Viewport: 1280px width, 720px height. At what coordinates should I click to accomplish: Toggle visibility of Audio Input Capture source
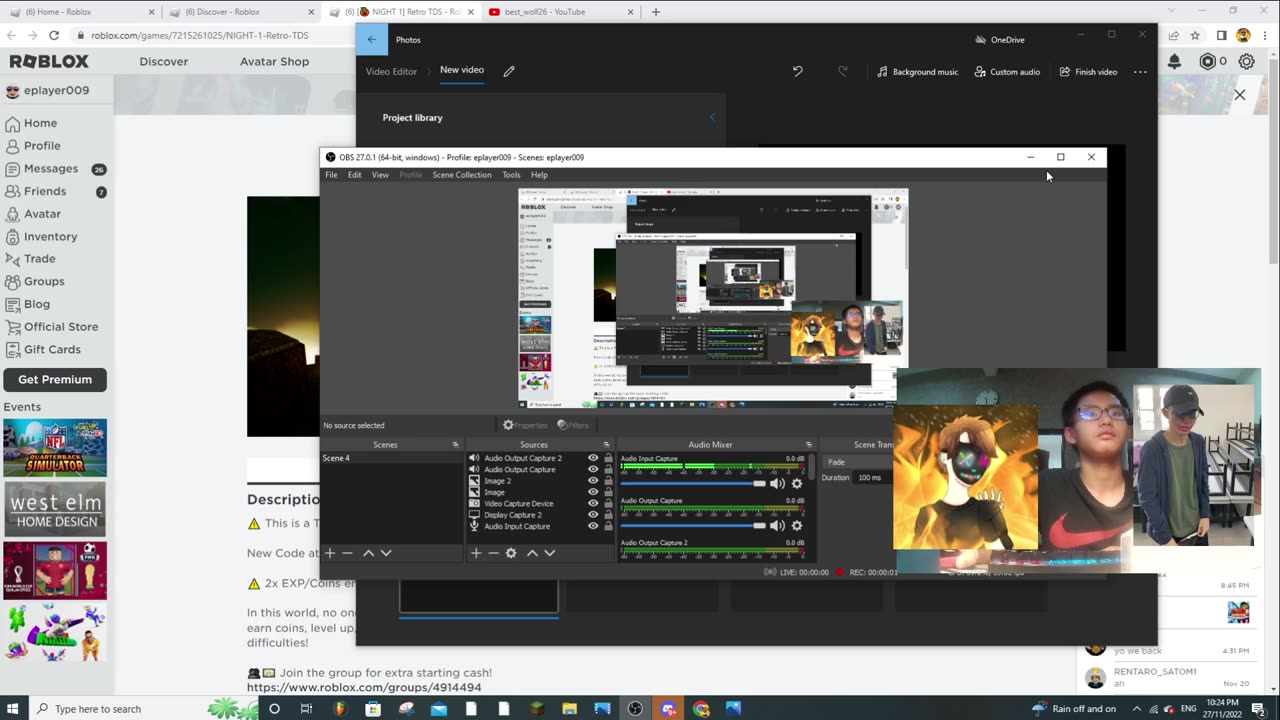pyautogui.click(x=593, y=526)
